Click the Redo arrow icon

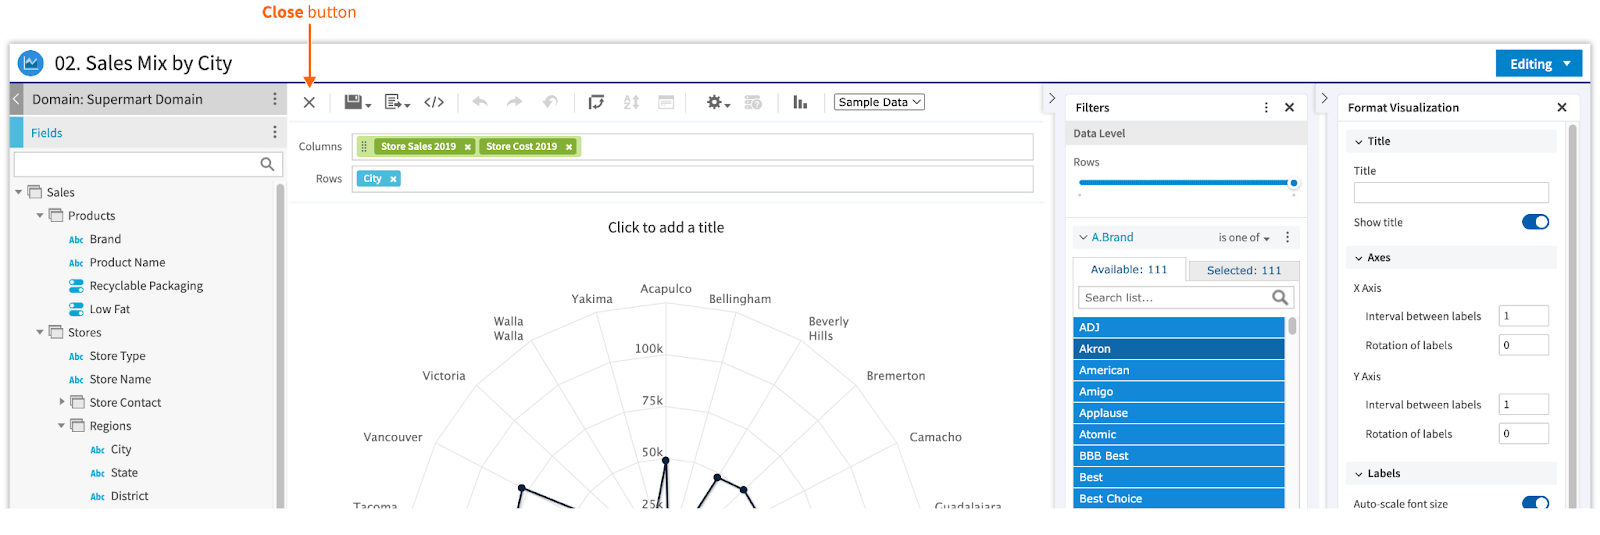pyautogui.click(x=514, y=102)
